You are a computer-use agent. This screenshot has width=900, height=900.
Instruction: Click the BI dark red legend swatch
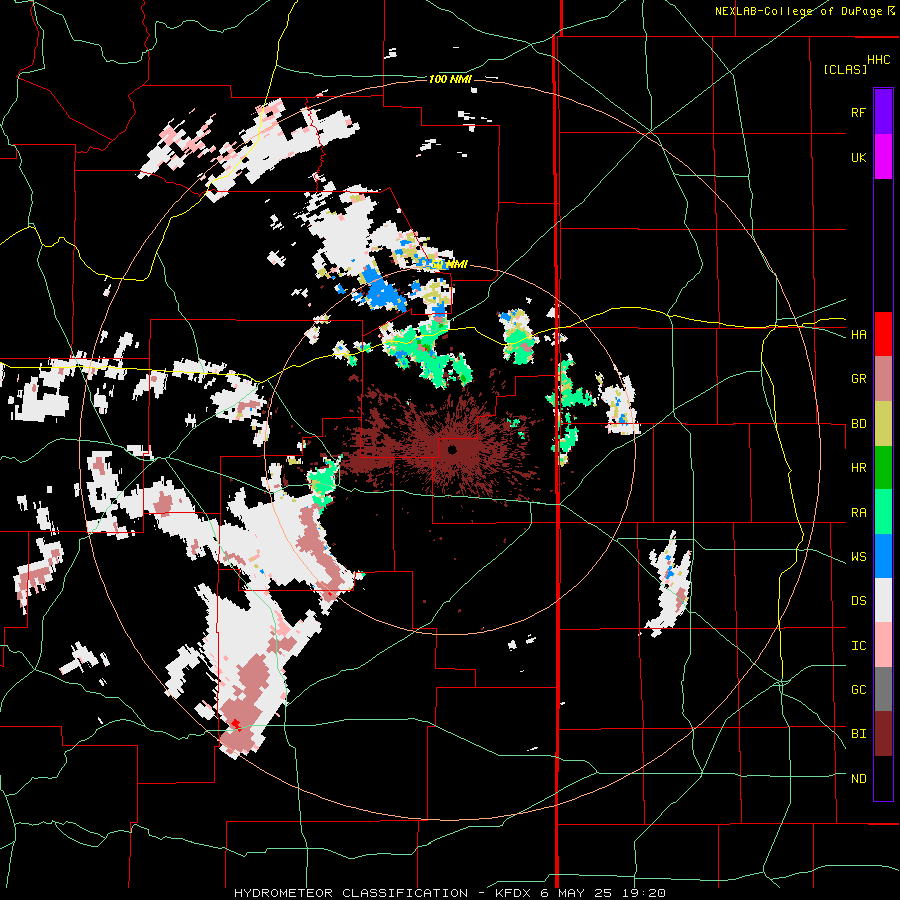tap(883, 734)
